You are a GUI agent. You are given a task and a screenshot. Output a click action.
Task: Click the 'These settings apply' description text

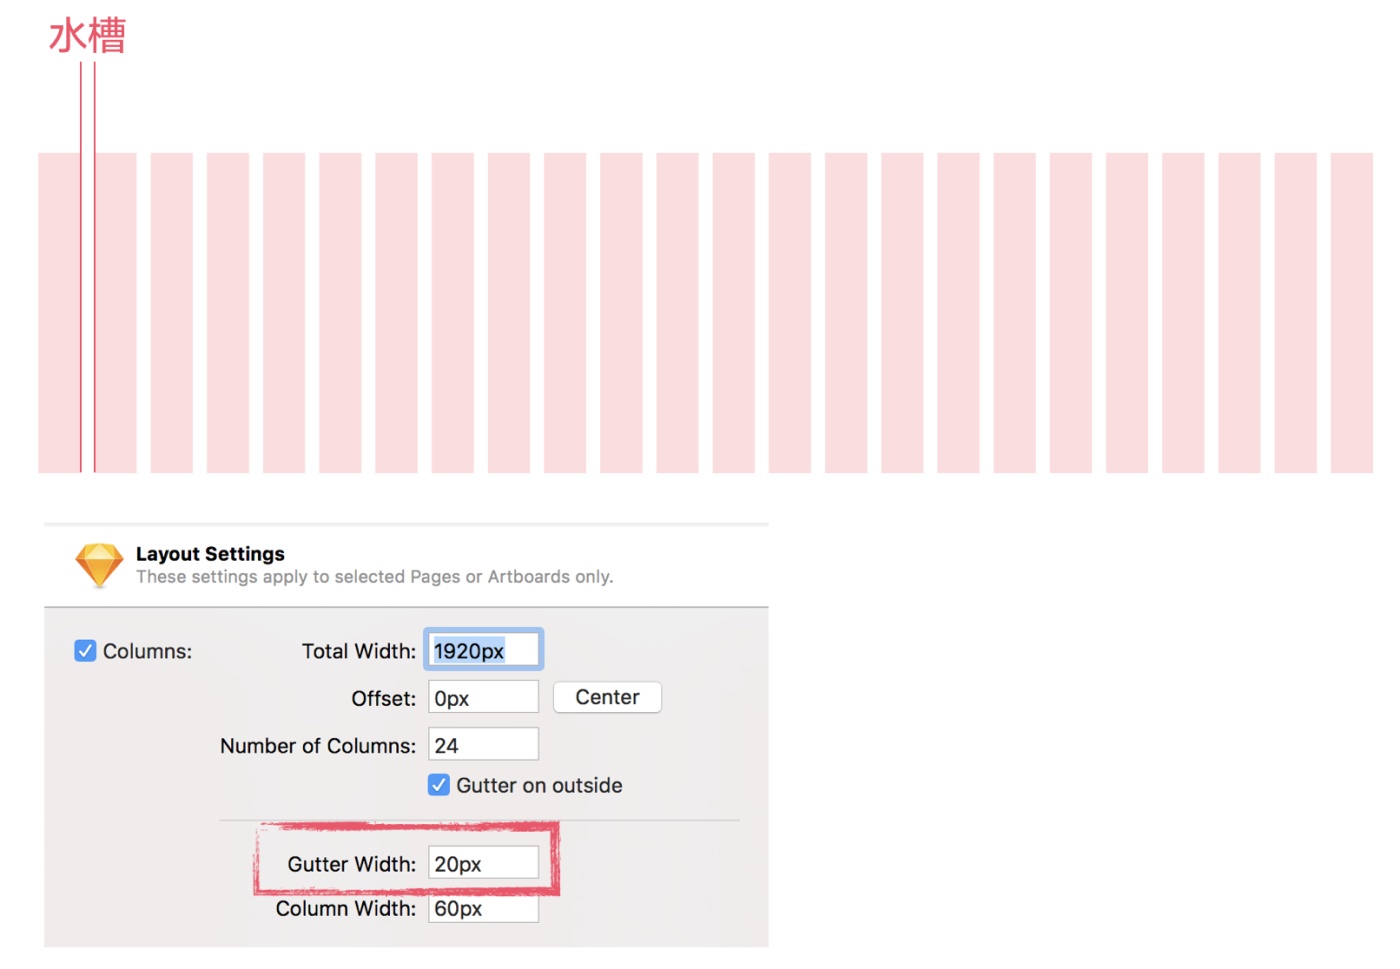[374, 577]
